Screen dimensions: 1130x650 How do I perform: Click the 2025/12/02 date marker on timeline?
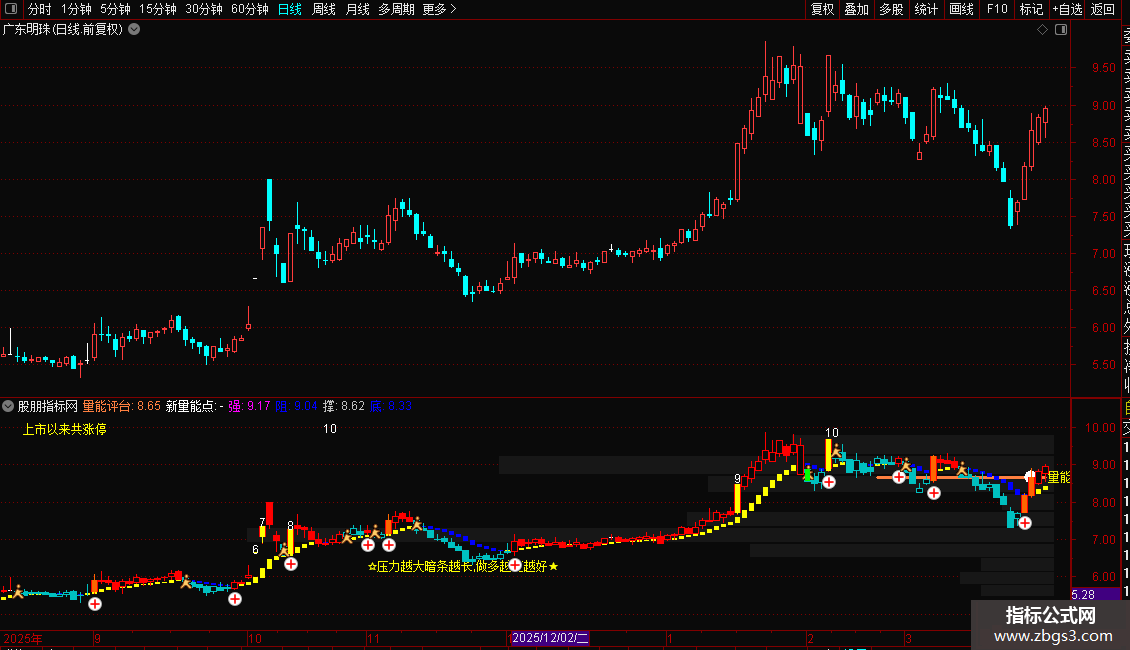pyautogui.click(x=550, y=638)
